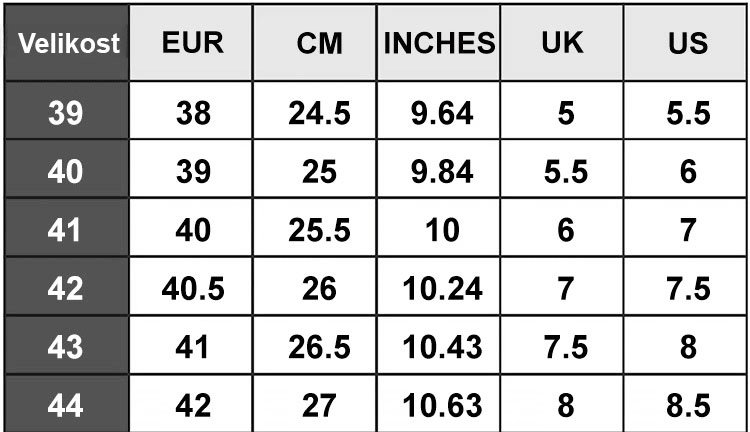Select the 10.24 inches cell
The image size is (750, 432).
tap(441, 289)
